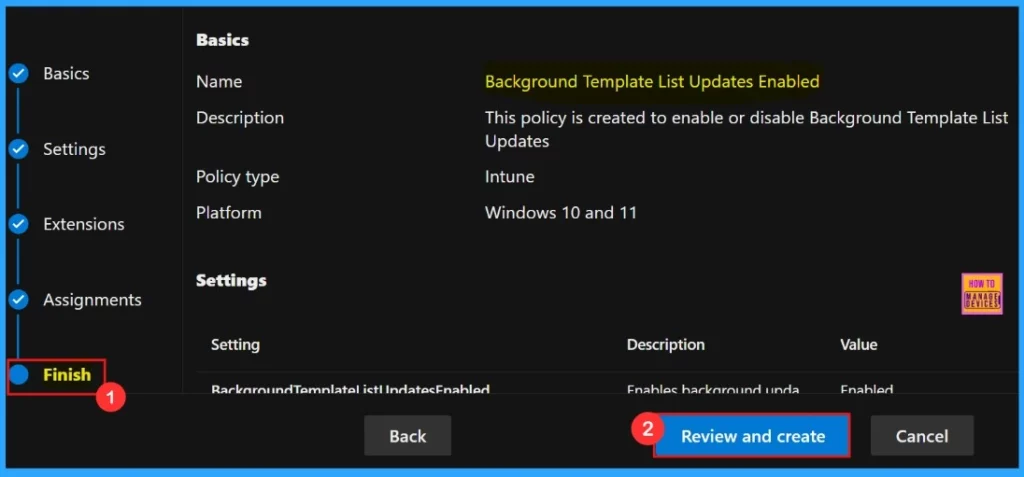Go to the Assignments step
1024x477 pixels.
click(92, 300)
